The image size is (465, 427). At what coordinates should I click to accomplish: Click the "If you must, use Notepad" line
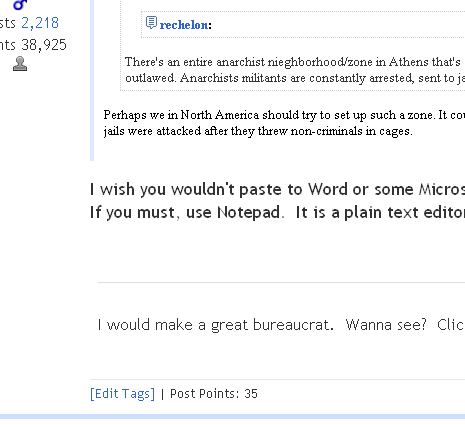coord(277,213)
